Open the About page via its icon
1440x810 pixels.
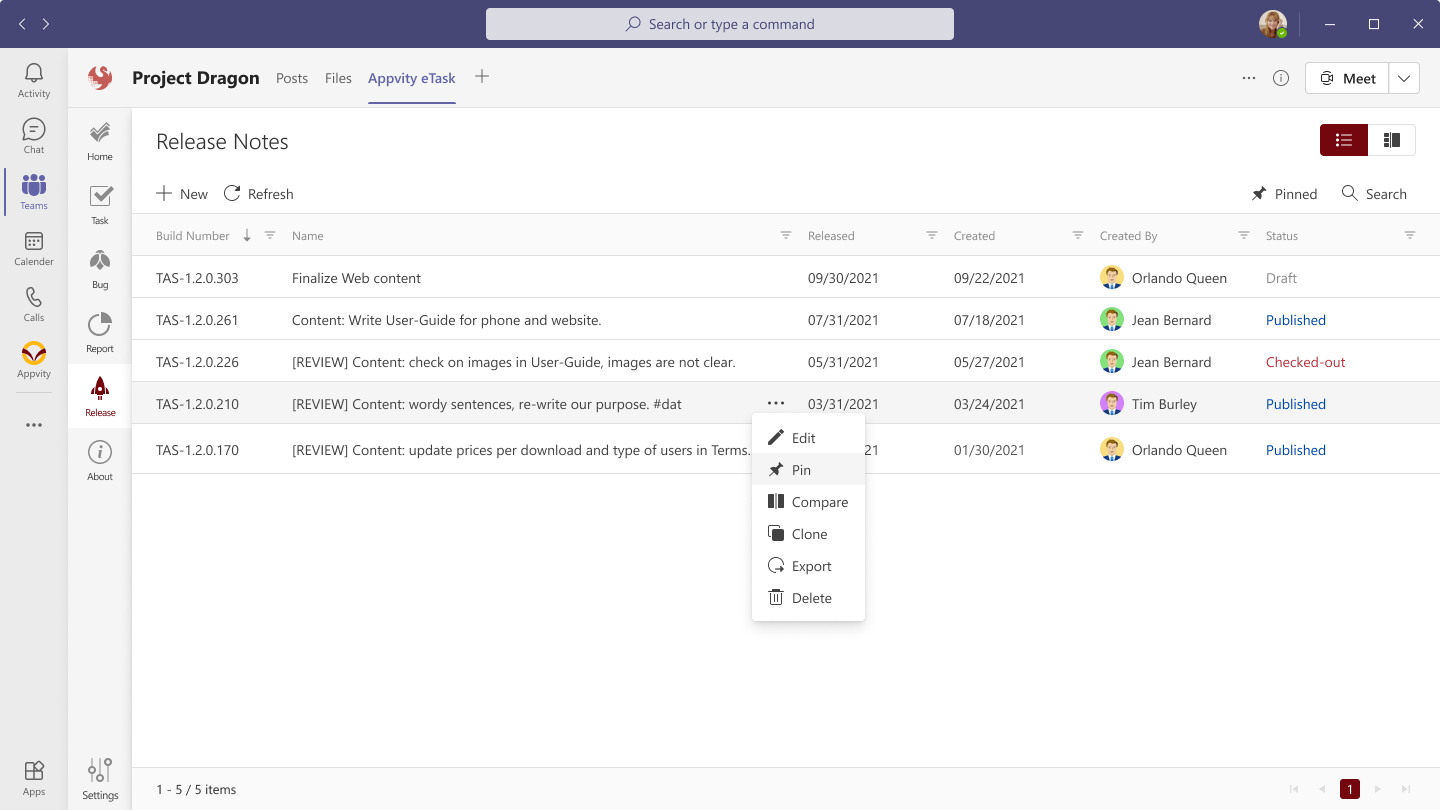(99, 458)
